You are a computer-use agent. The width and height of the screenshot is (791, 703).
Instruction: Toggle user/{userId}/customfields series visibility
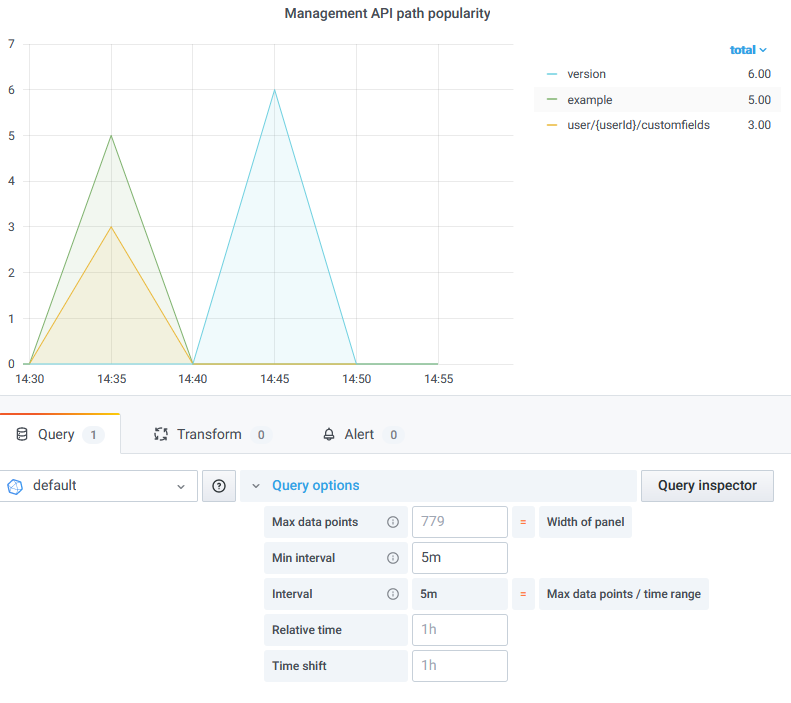coord(638,125)
